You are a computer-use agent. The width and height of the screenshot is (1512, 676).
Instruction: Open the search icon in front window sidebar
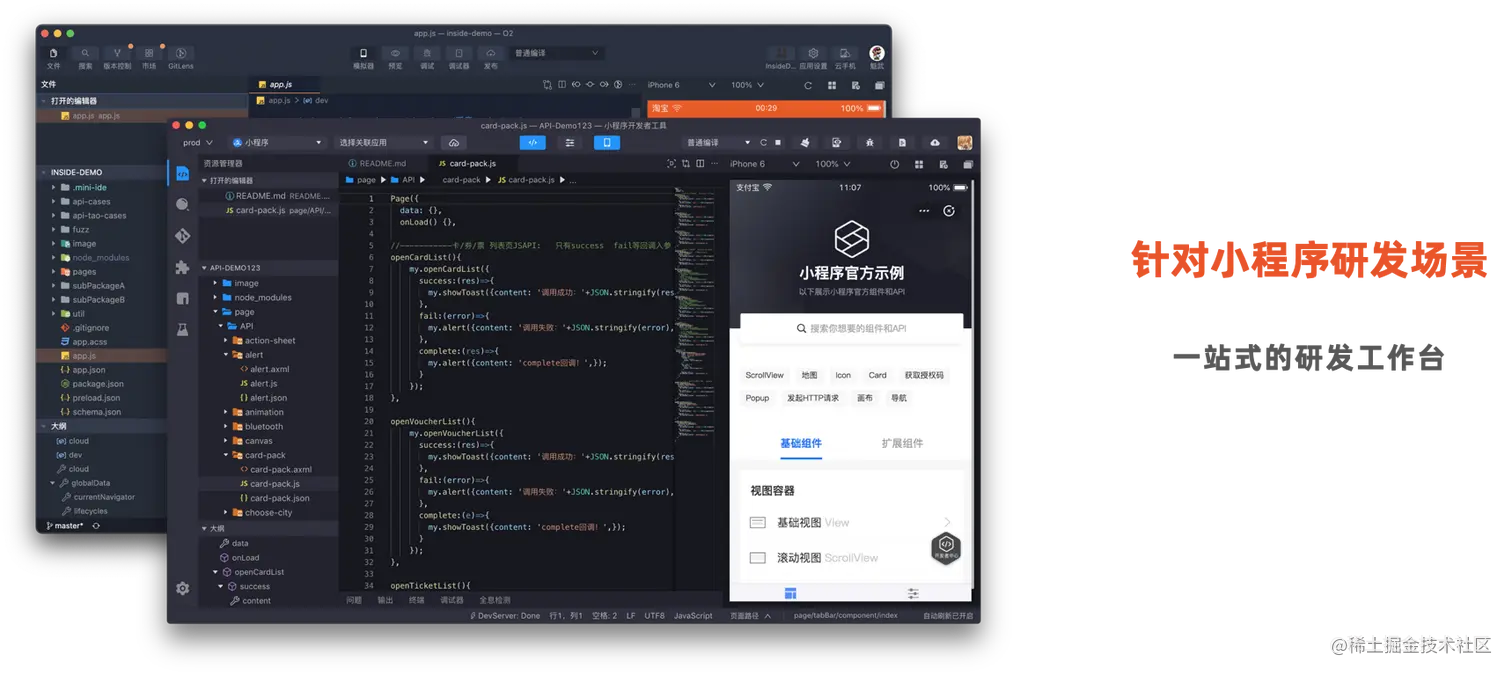tap(182, 204)
